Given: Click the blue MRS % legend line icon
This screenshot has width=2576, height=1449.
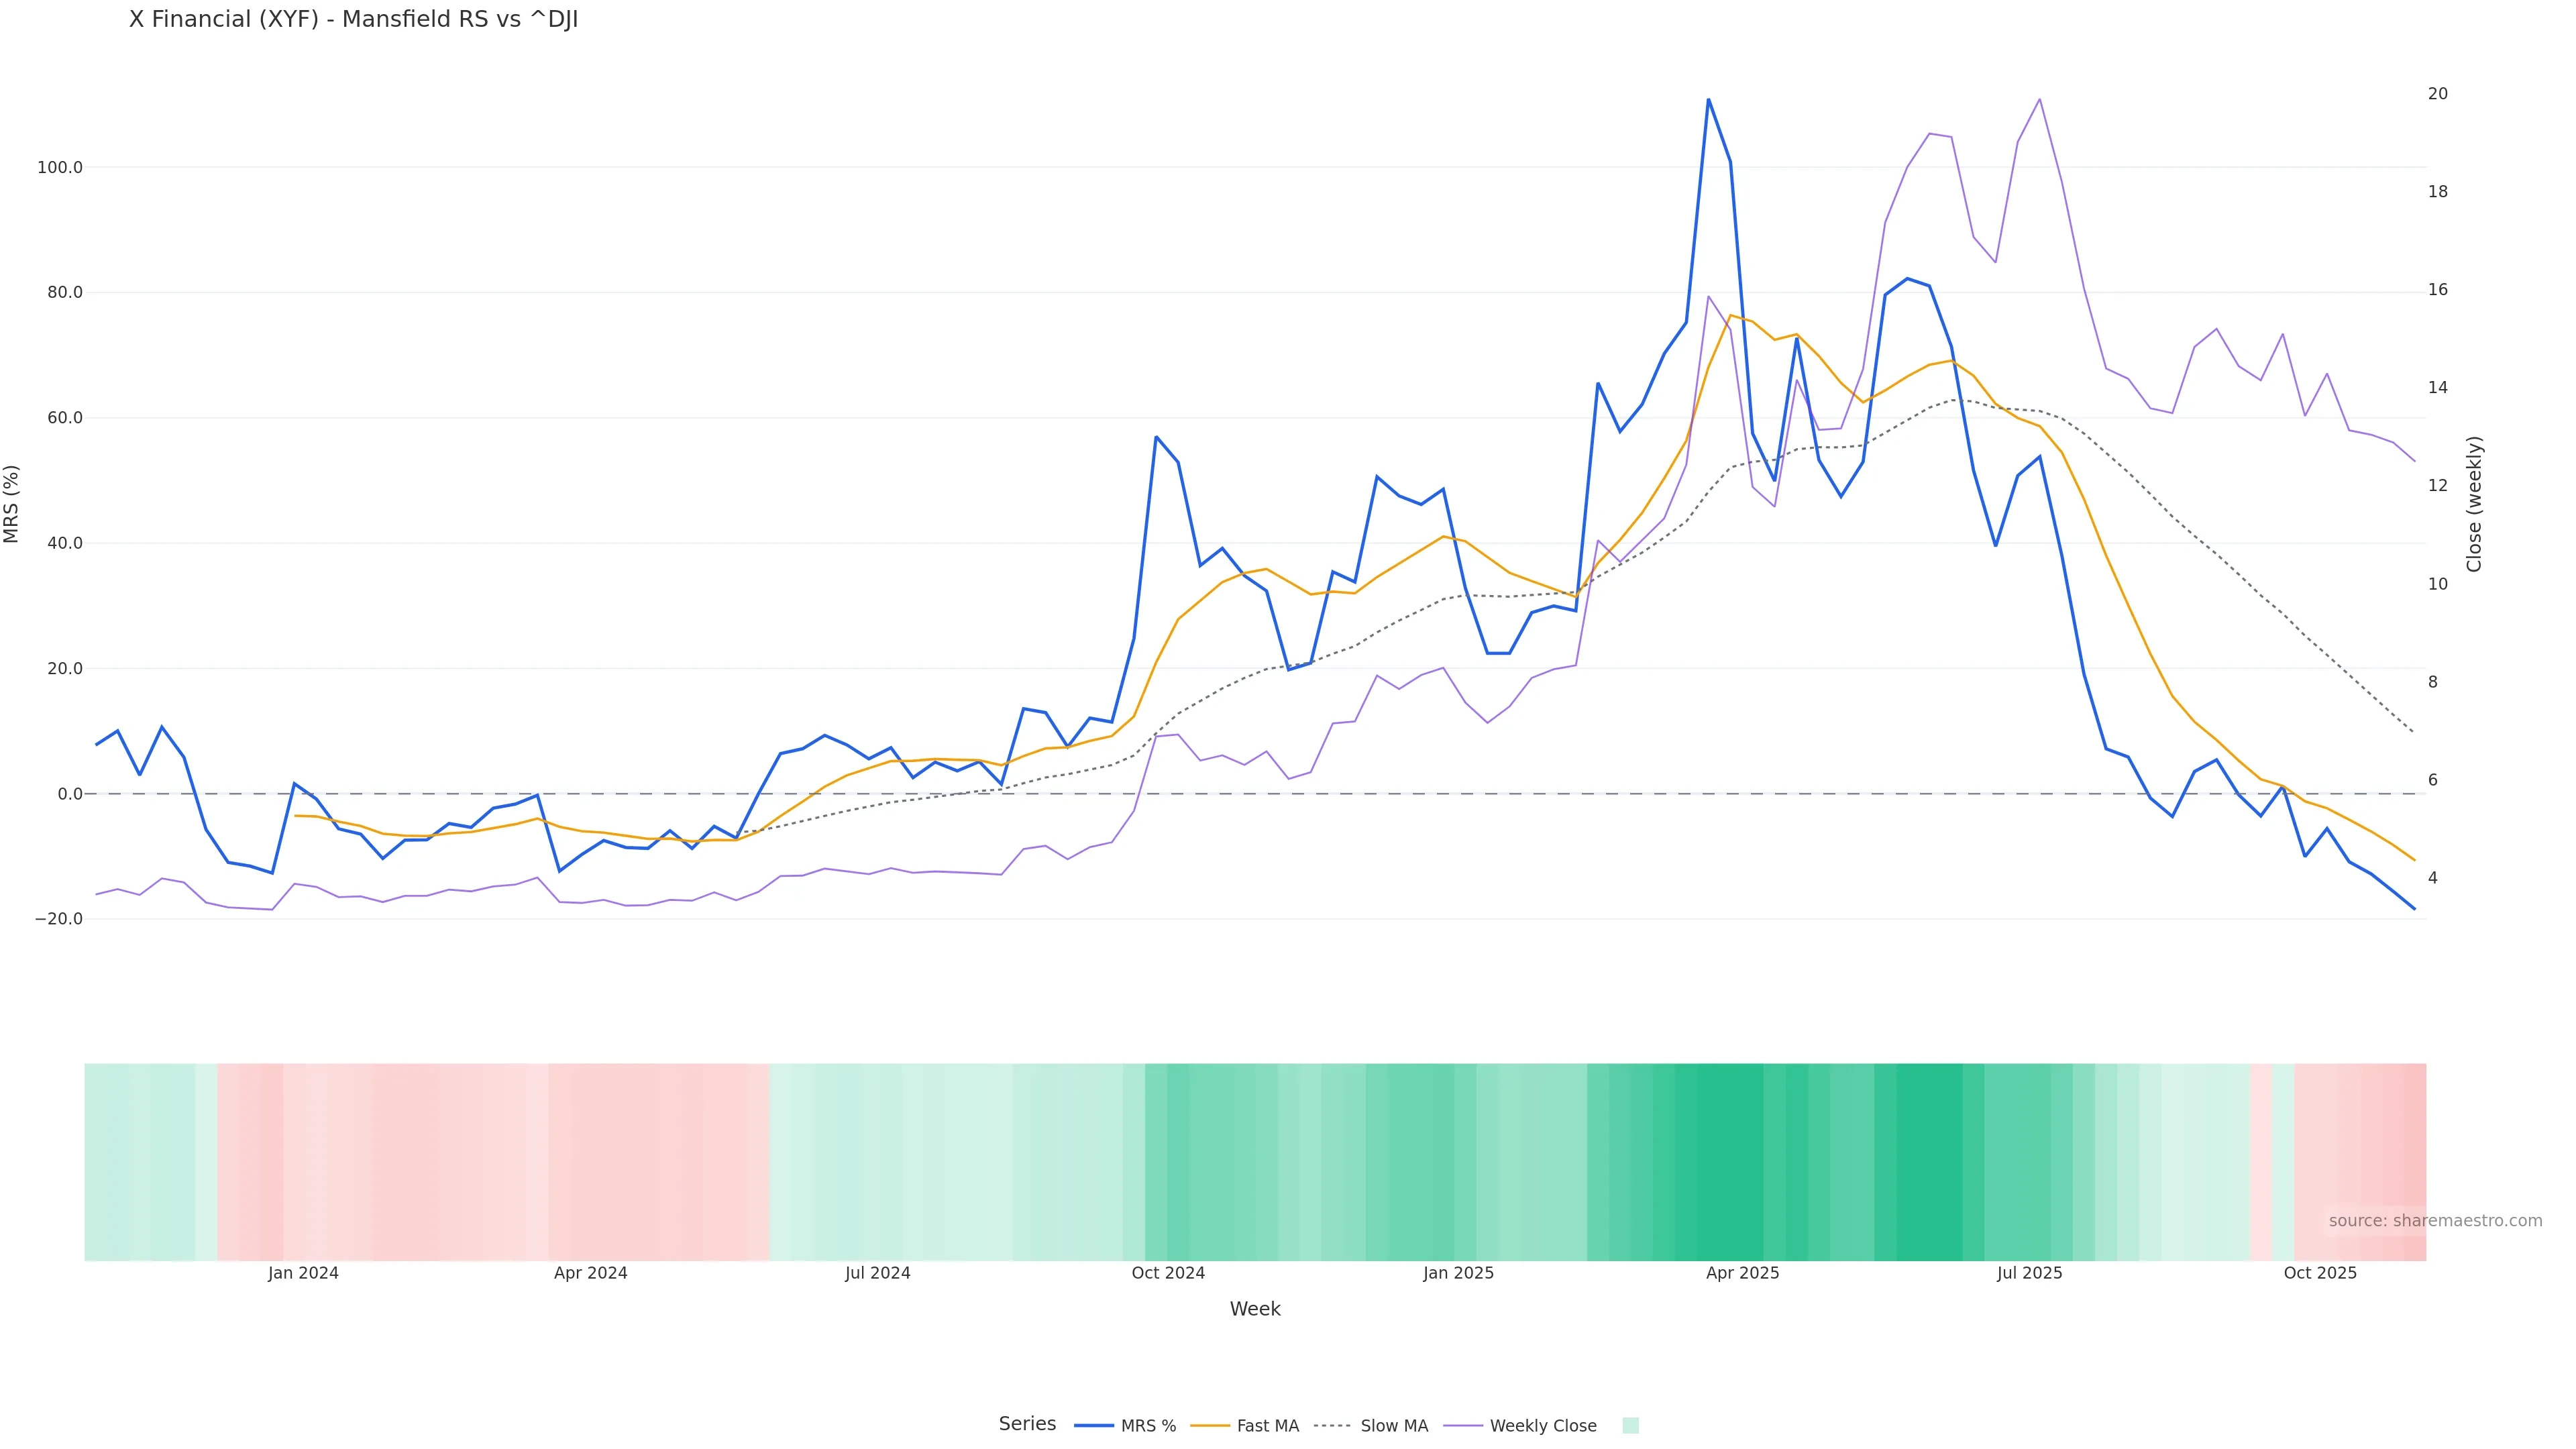Looking at the screenshot, I should [x=1093, y=1426].
